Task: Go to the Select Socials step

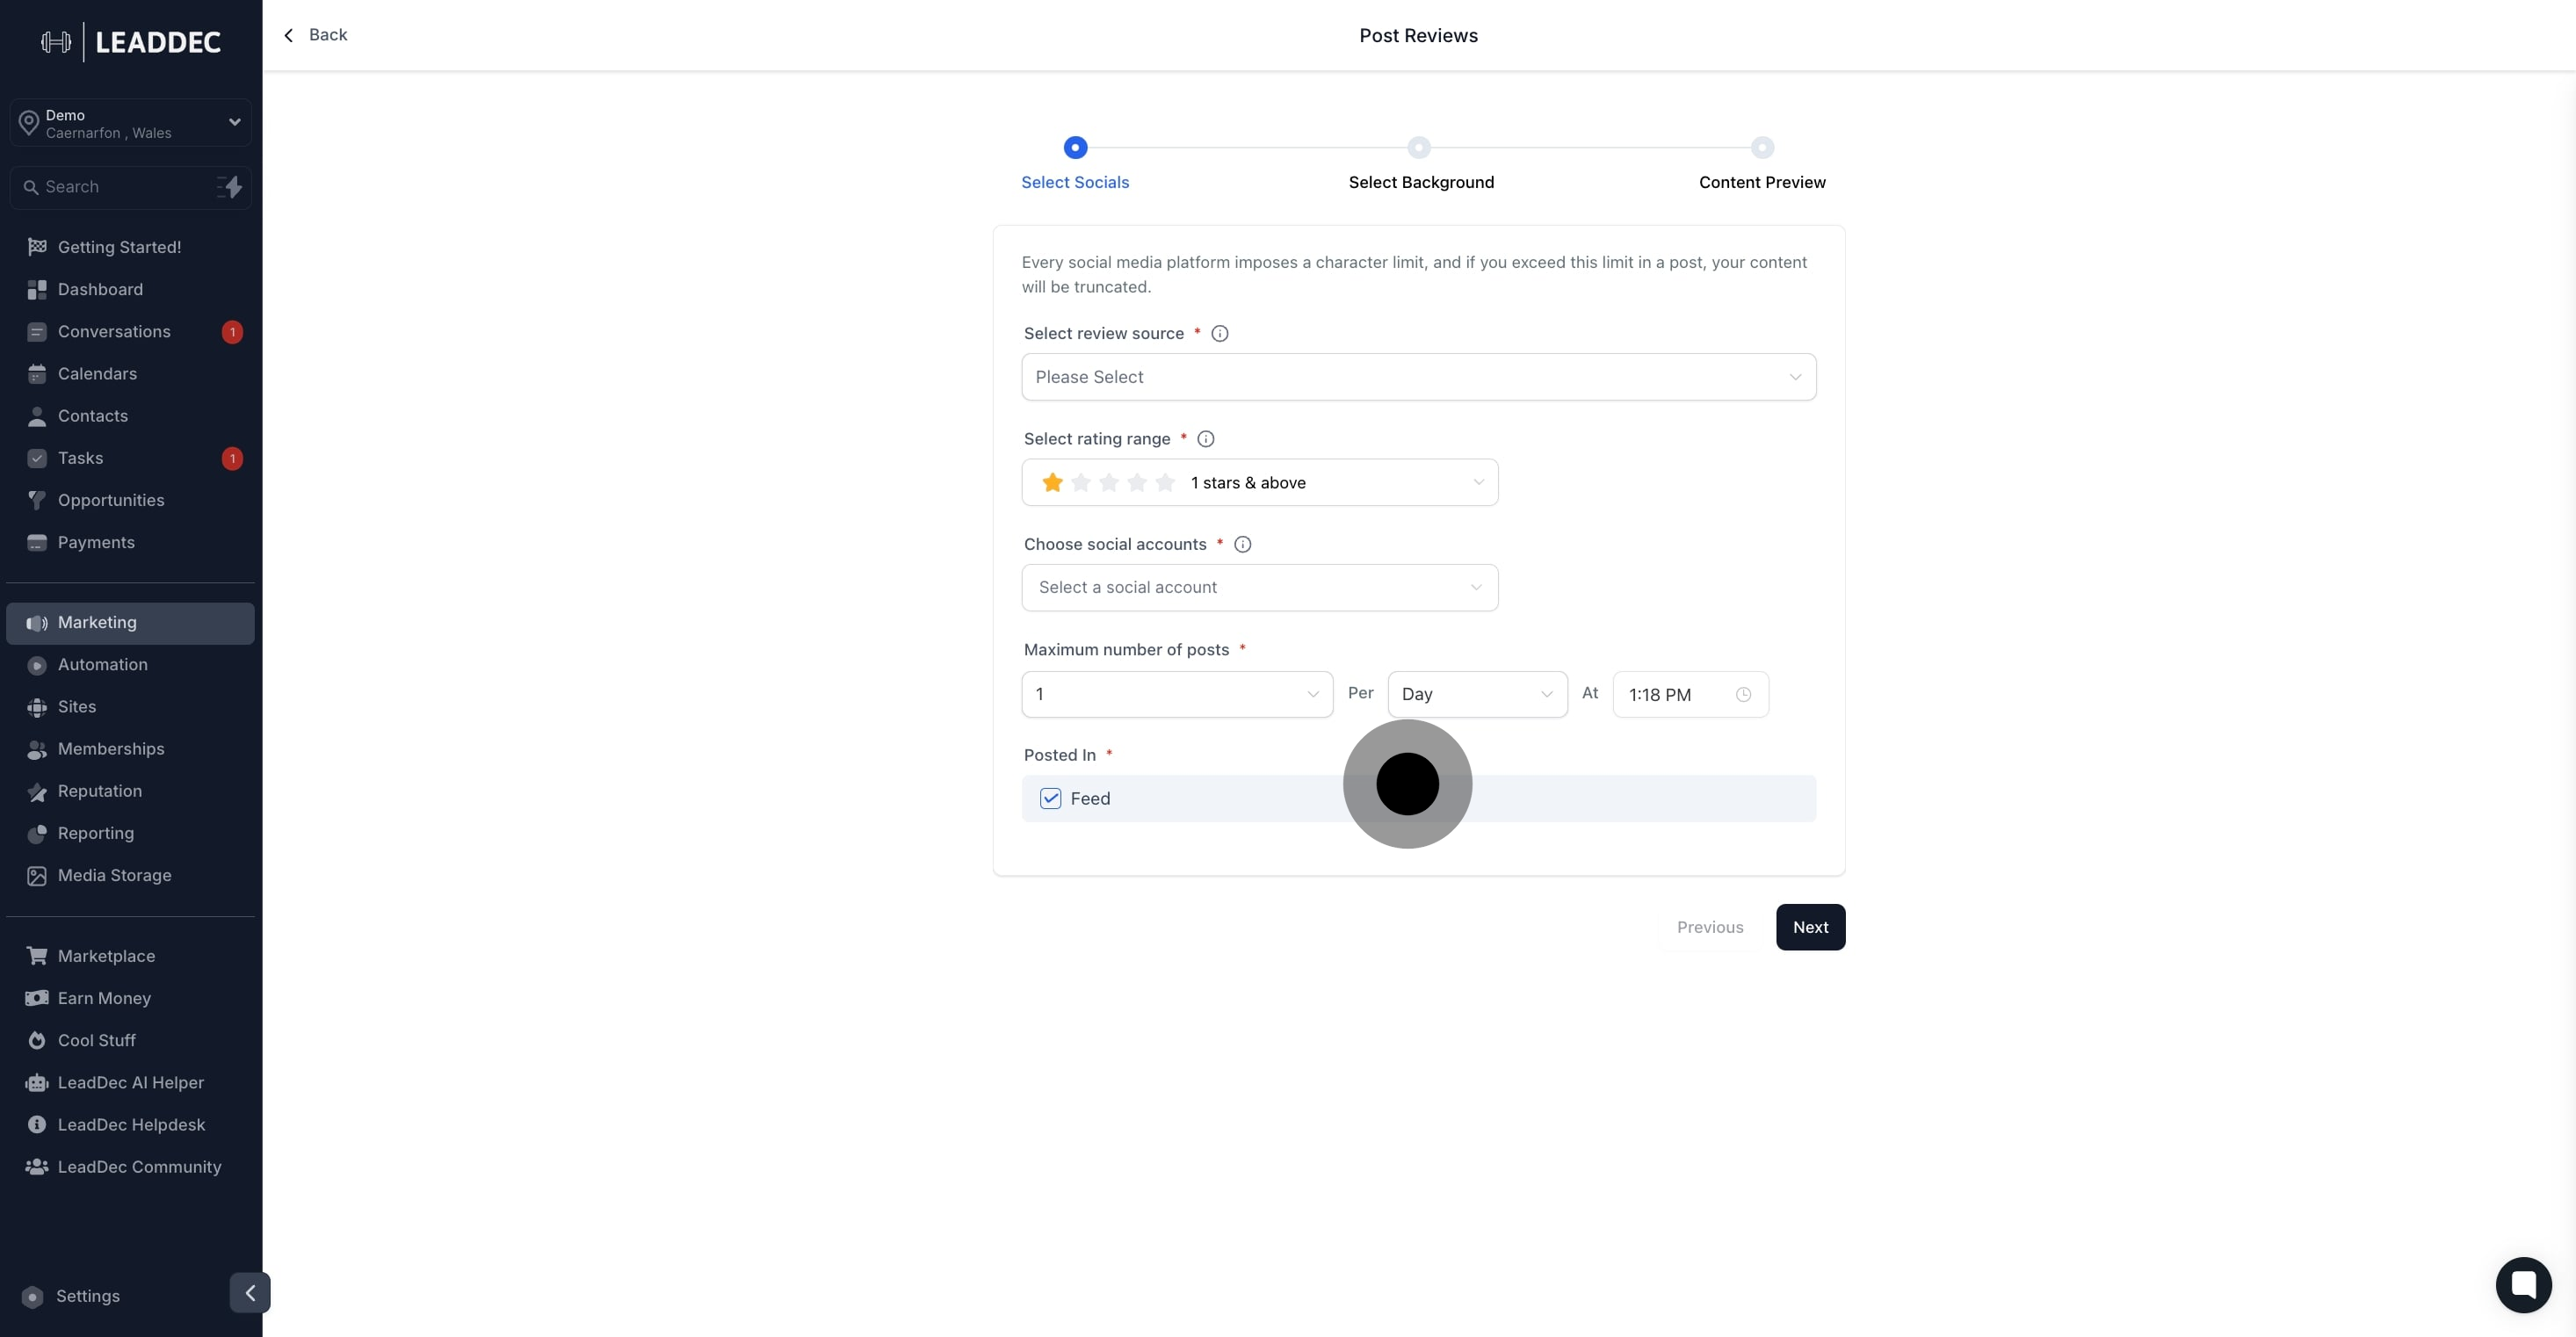Action: click(1075, 164)
